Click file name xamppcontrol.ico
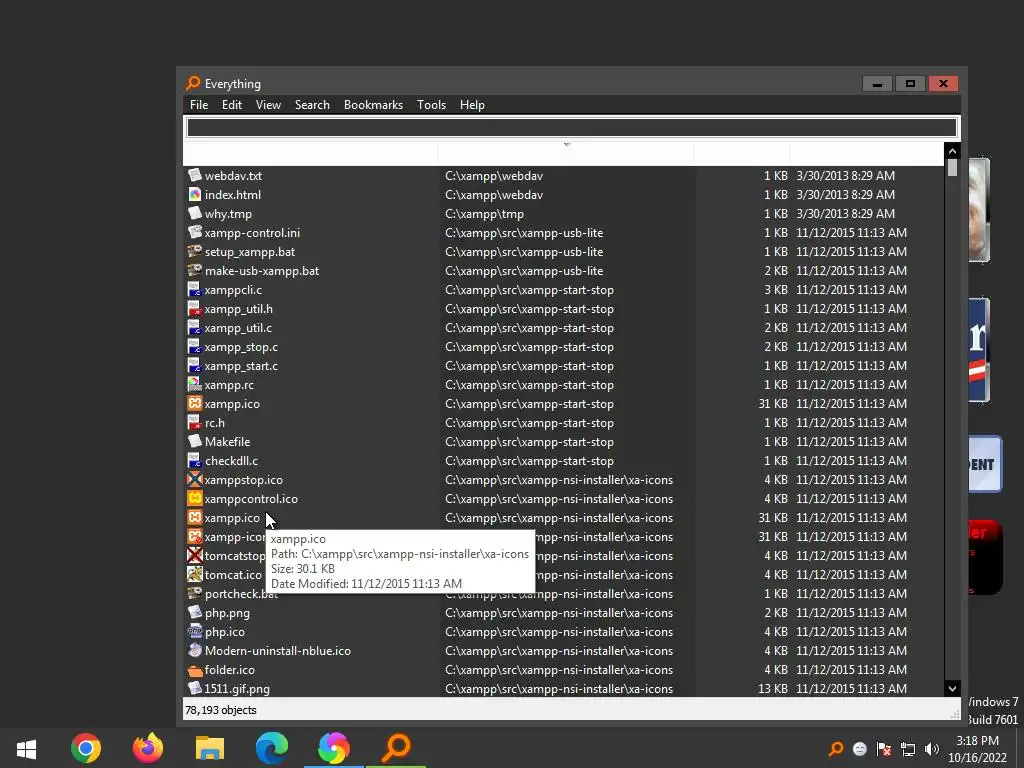Screen dimensions: 1024x768 (251, 499)
